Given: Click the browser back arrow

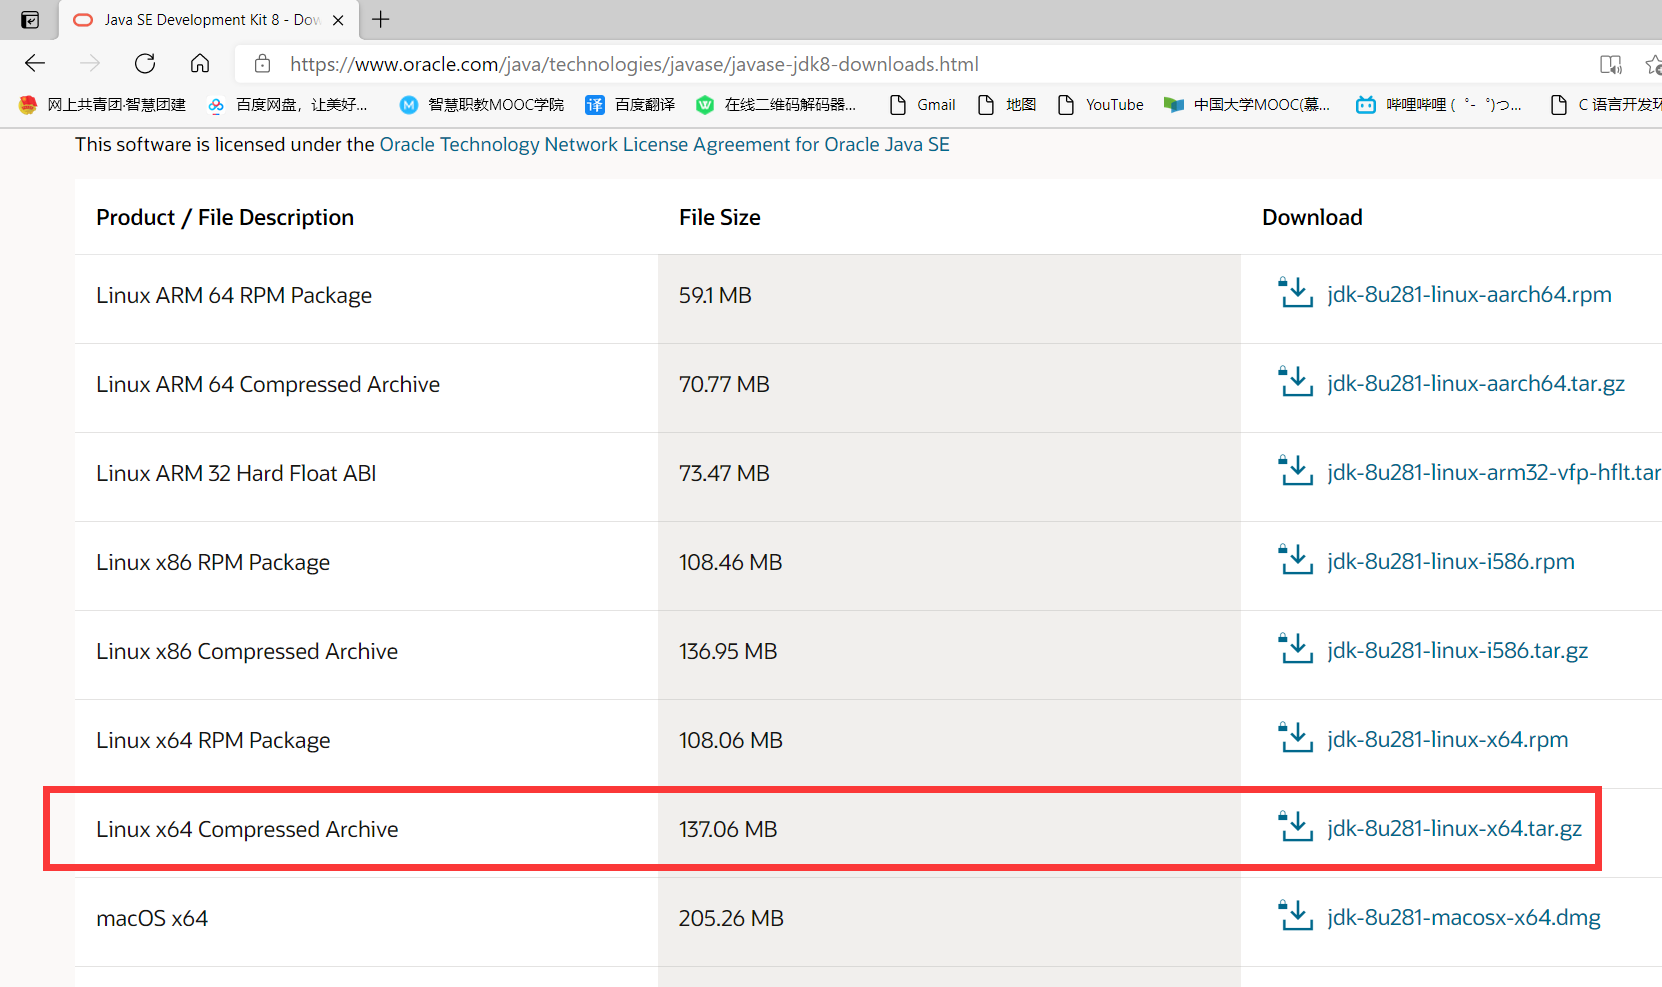Looking at the screenshot, I should (x=35, y=64).
